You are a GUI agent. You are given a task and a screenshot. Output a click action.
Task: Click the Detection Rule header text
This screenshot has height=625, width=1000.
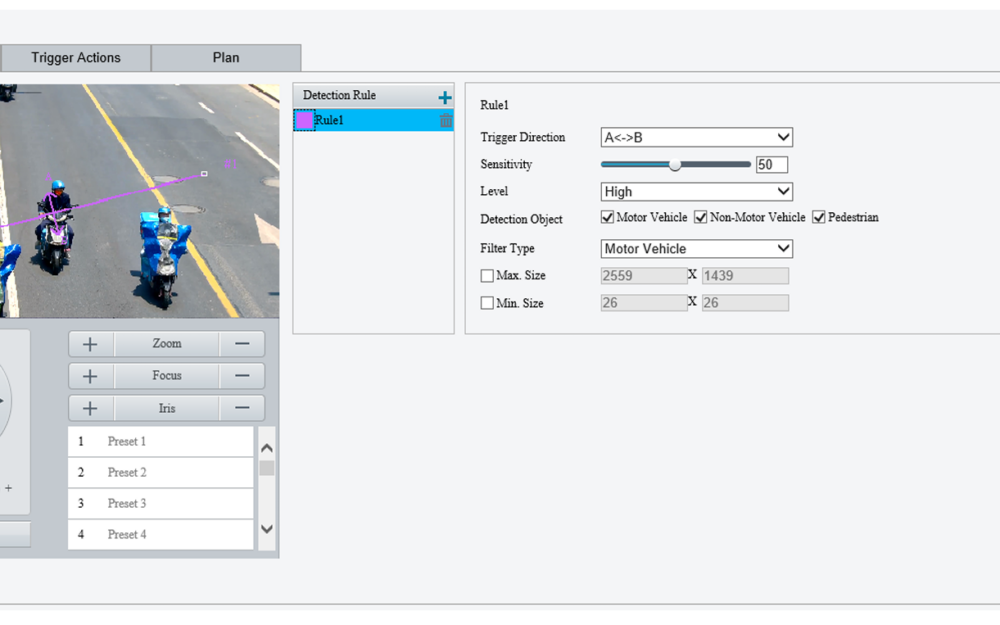tap(339, 95)
